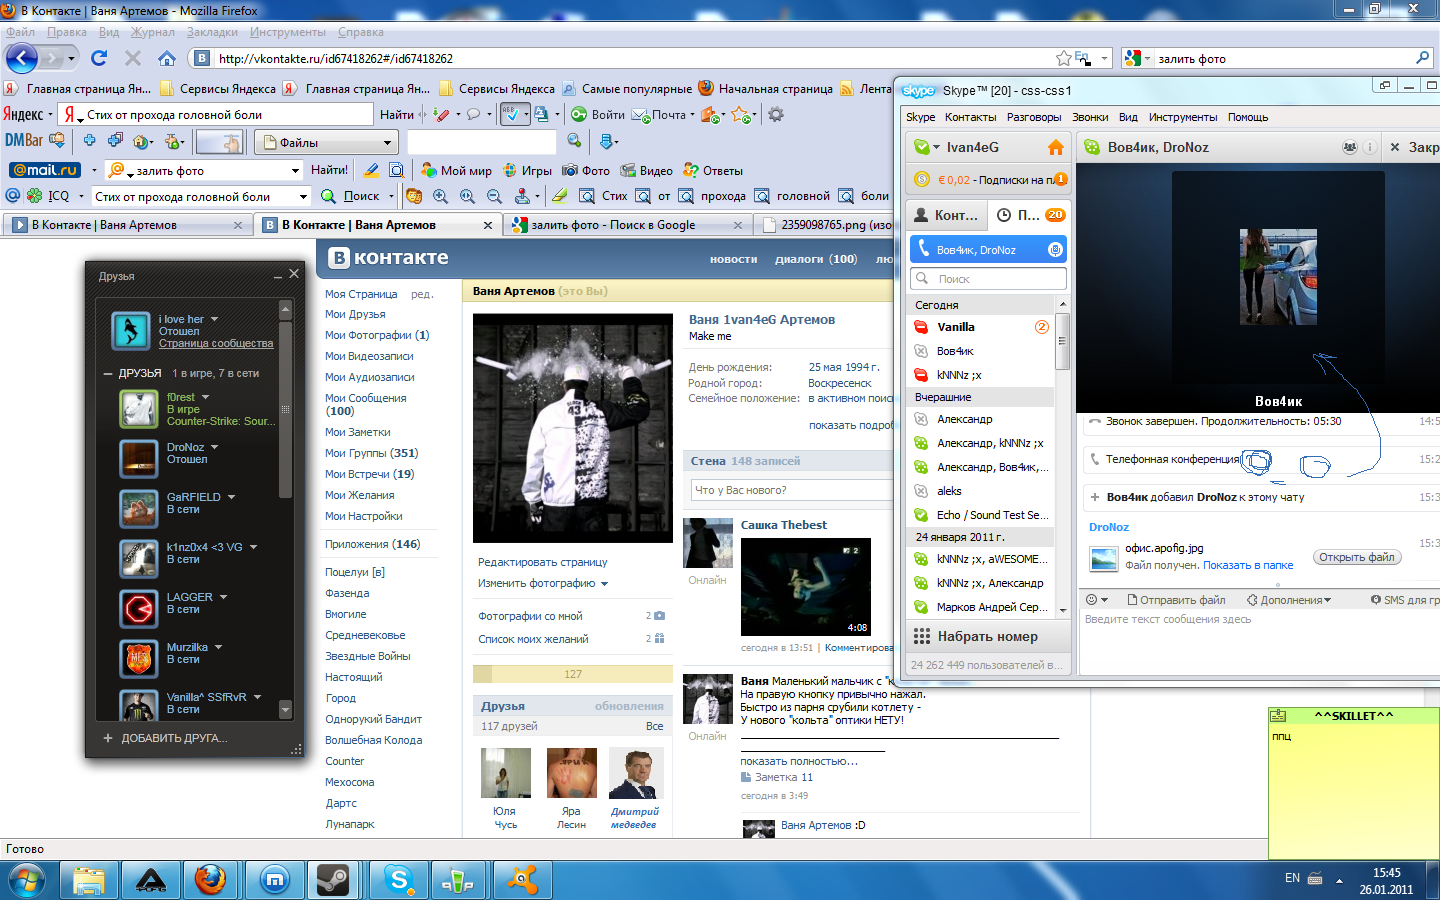Open the Firefox icon in the taskbar
This screenshot has height=900, width=1440.
(210, 880)
